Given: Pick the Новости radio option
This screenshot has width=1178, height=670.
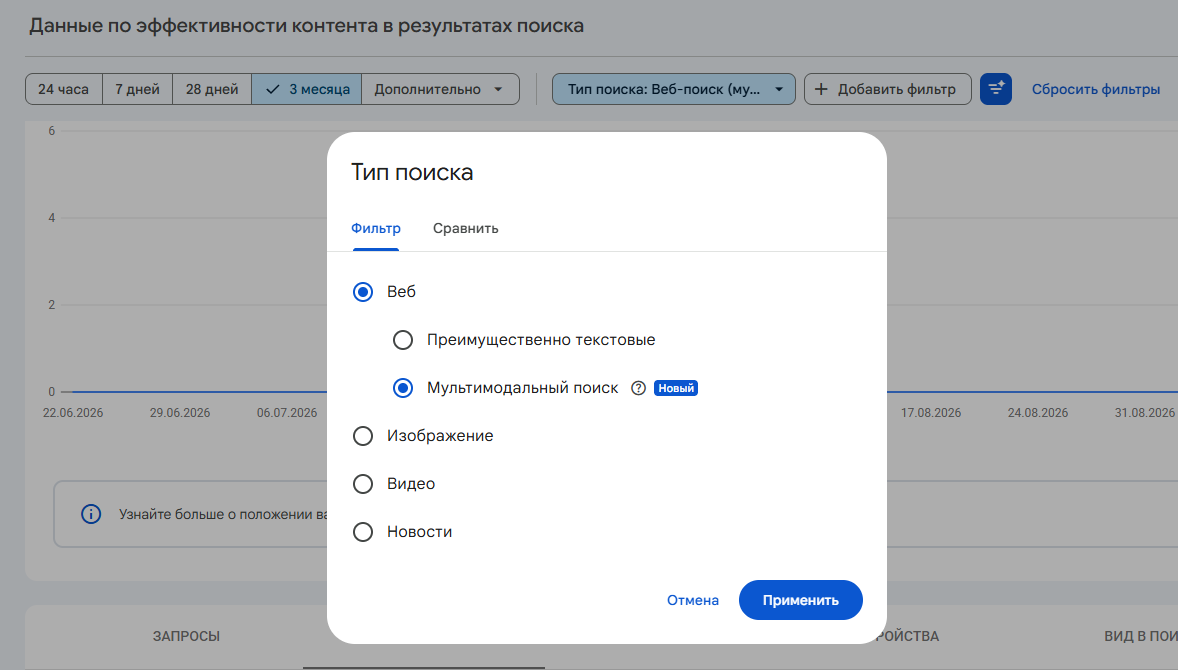Looking at the screenshot, I should [363, 533].
